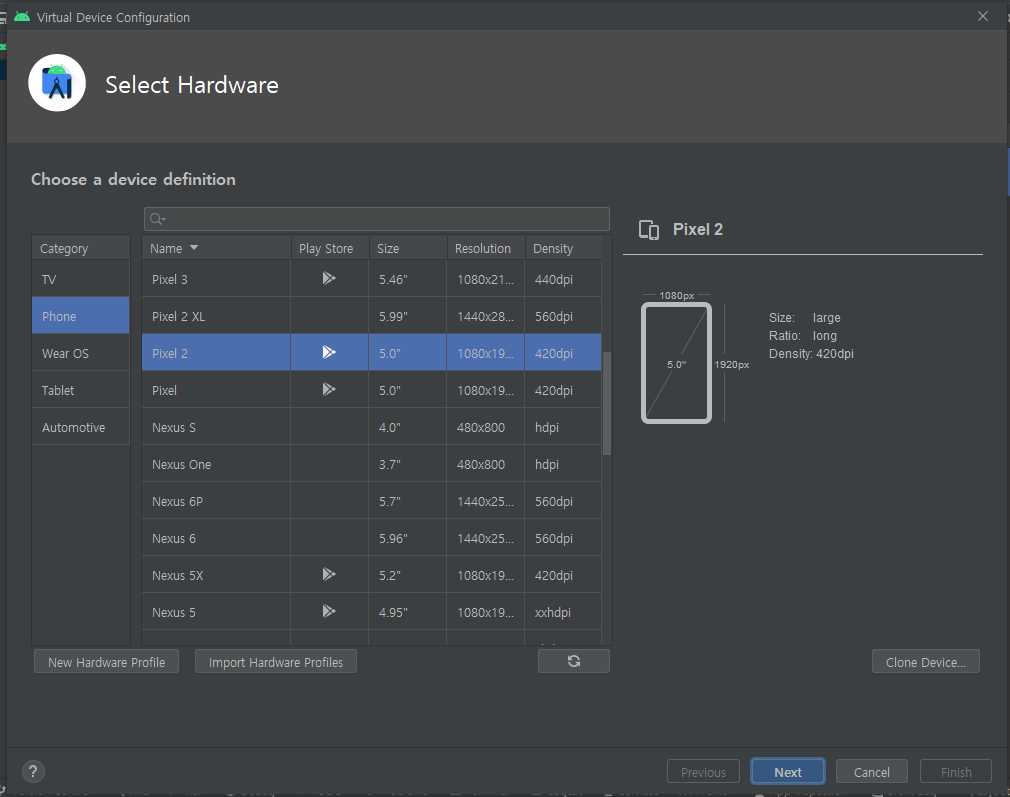
Task: Select the Wear OS category
Action: (81, 353)
